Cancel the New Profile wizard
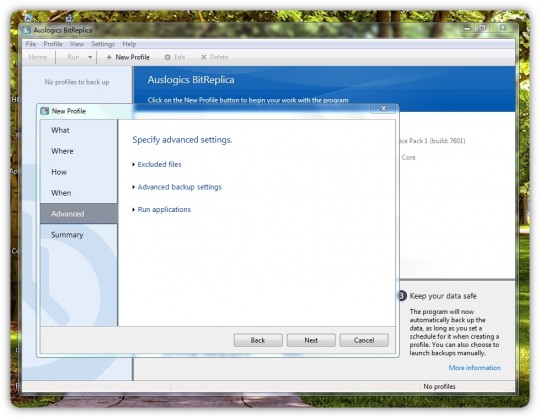The width and height of the screenshot is (540, 418). click(x=364, y=340)
